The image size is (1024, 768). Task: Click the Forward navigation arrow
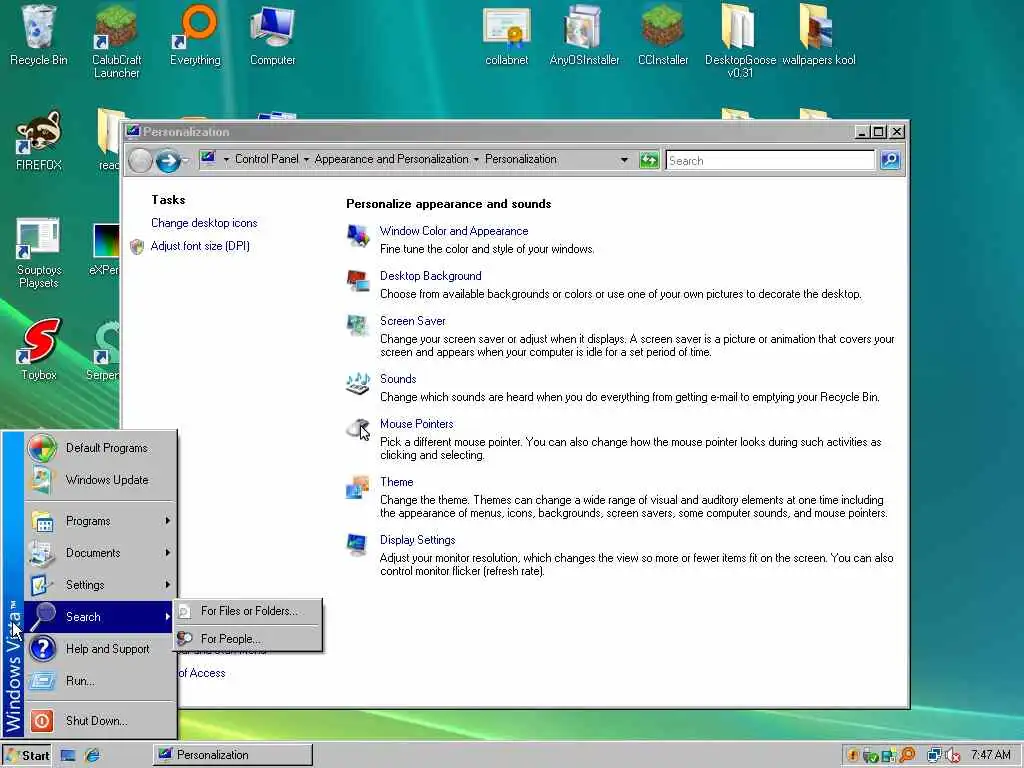[x=168, y=161]
